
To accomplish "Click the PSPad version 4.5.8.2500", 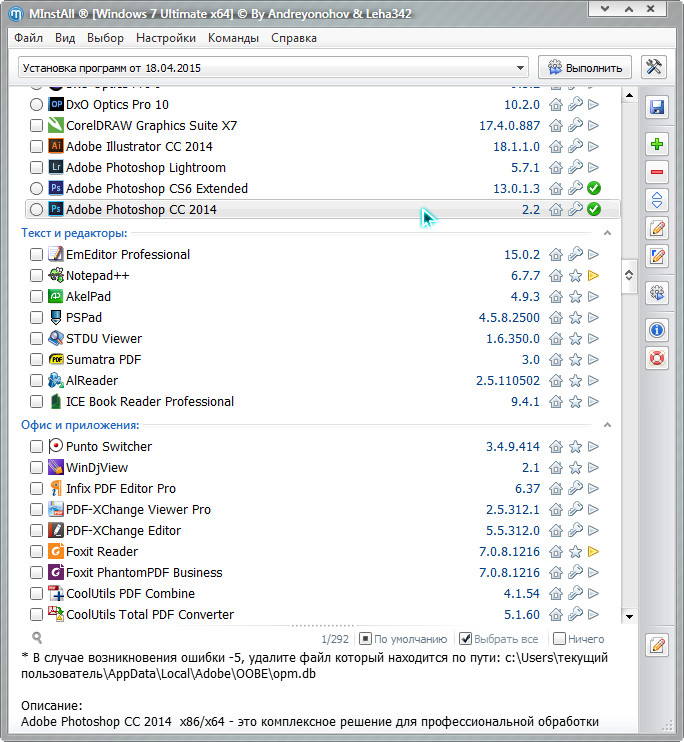I will pos(509,318).
